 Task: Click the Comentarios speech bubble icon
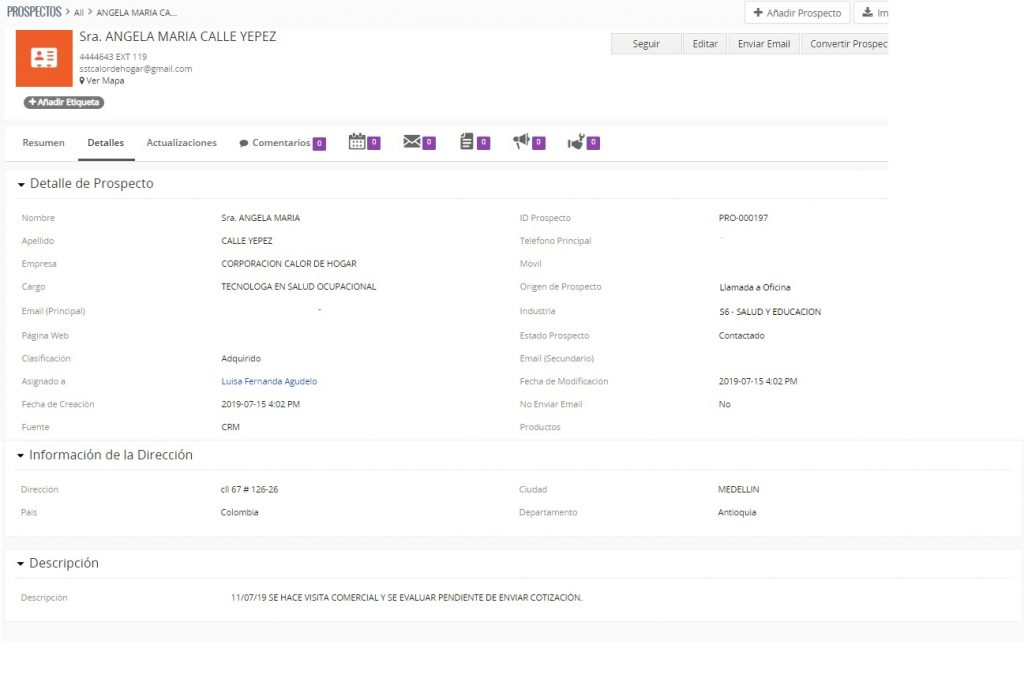pyautogui.click(x=244, y=143)
